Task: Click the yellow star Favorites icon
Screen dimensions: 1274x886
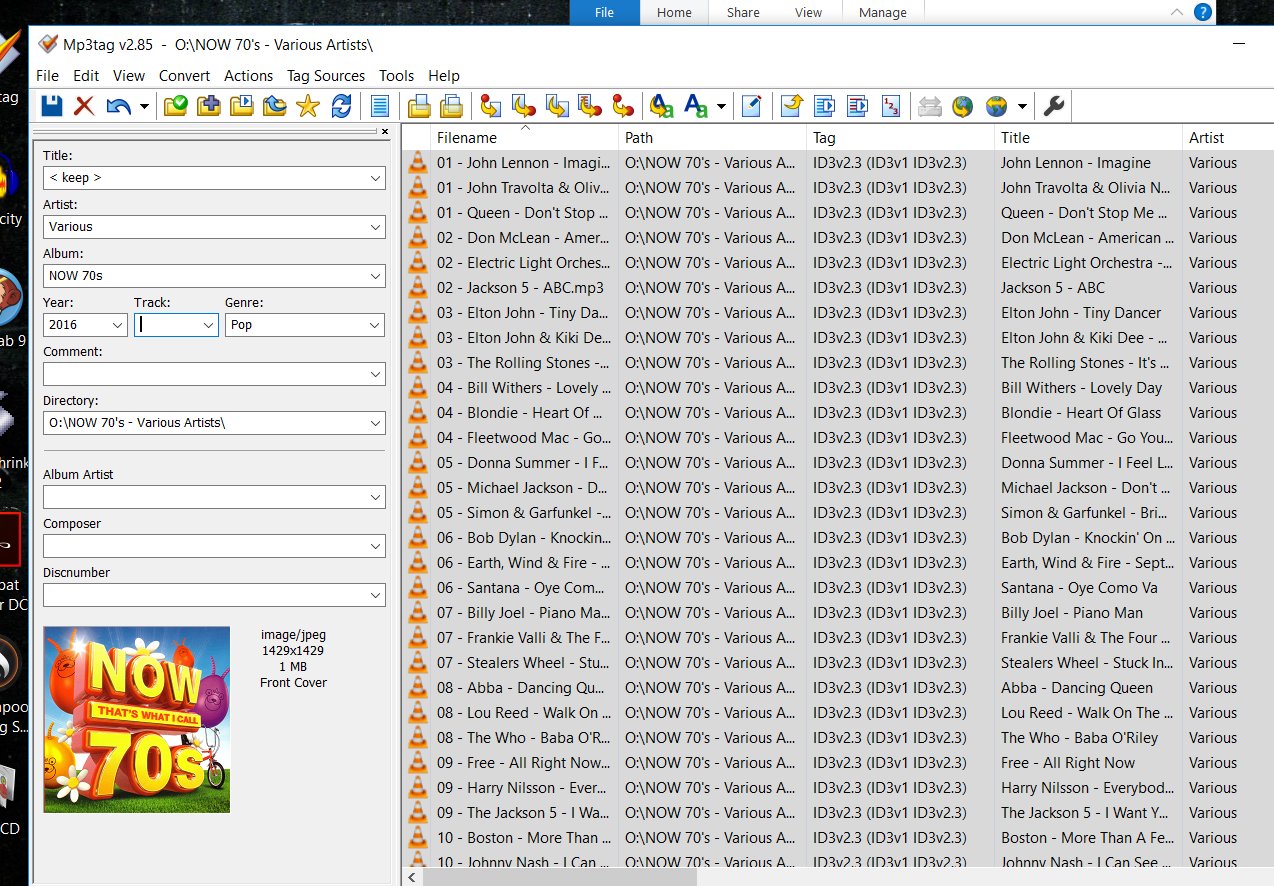Action: point(308,106)
